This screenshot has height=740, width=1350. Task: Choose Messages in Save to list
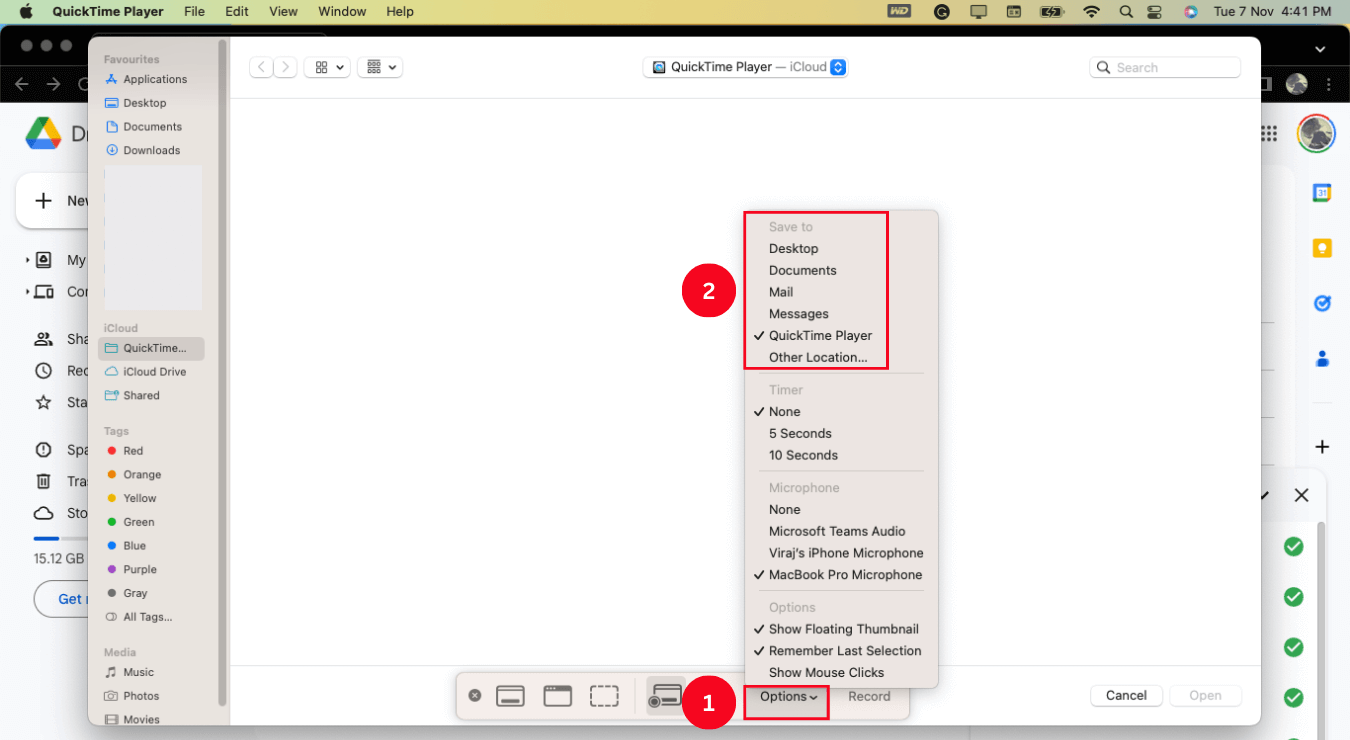pyautogui.click(x=798, y=314)
